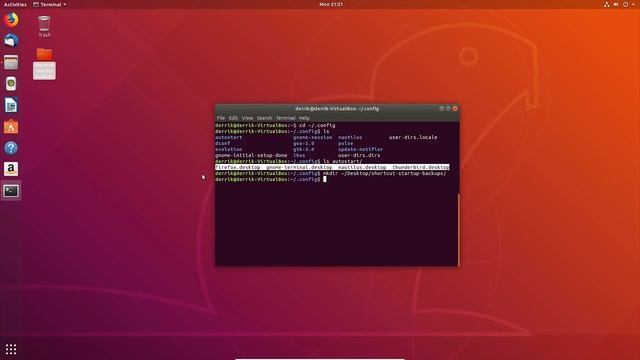Click 'ibus' directory name
Screen dimensions: 640x360
tap(299, 156)
